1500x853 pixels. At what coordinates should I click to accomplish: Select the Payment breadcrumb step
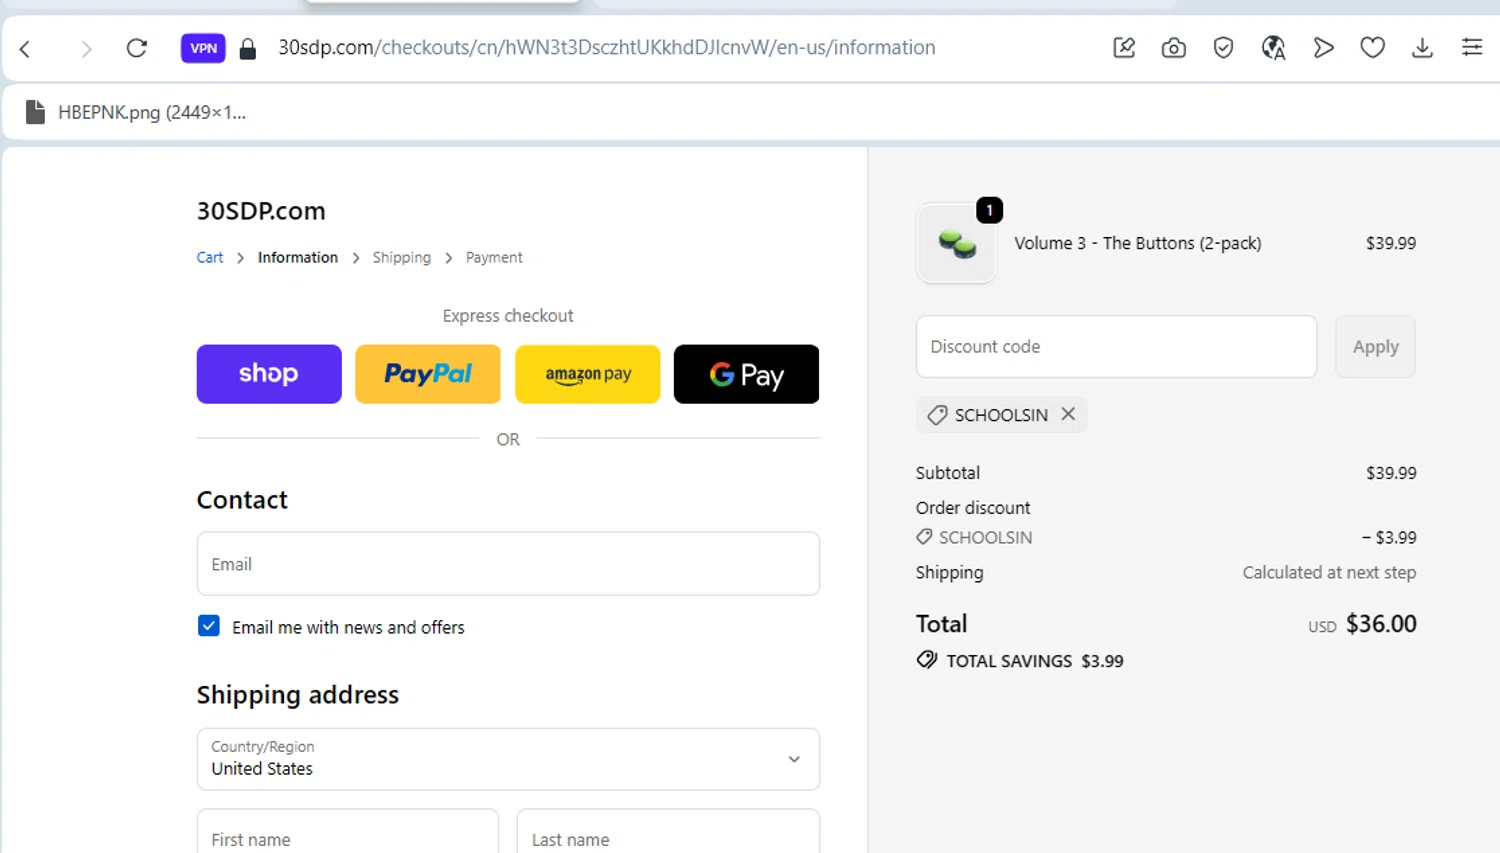coord(494,258)
